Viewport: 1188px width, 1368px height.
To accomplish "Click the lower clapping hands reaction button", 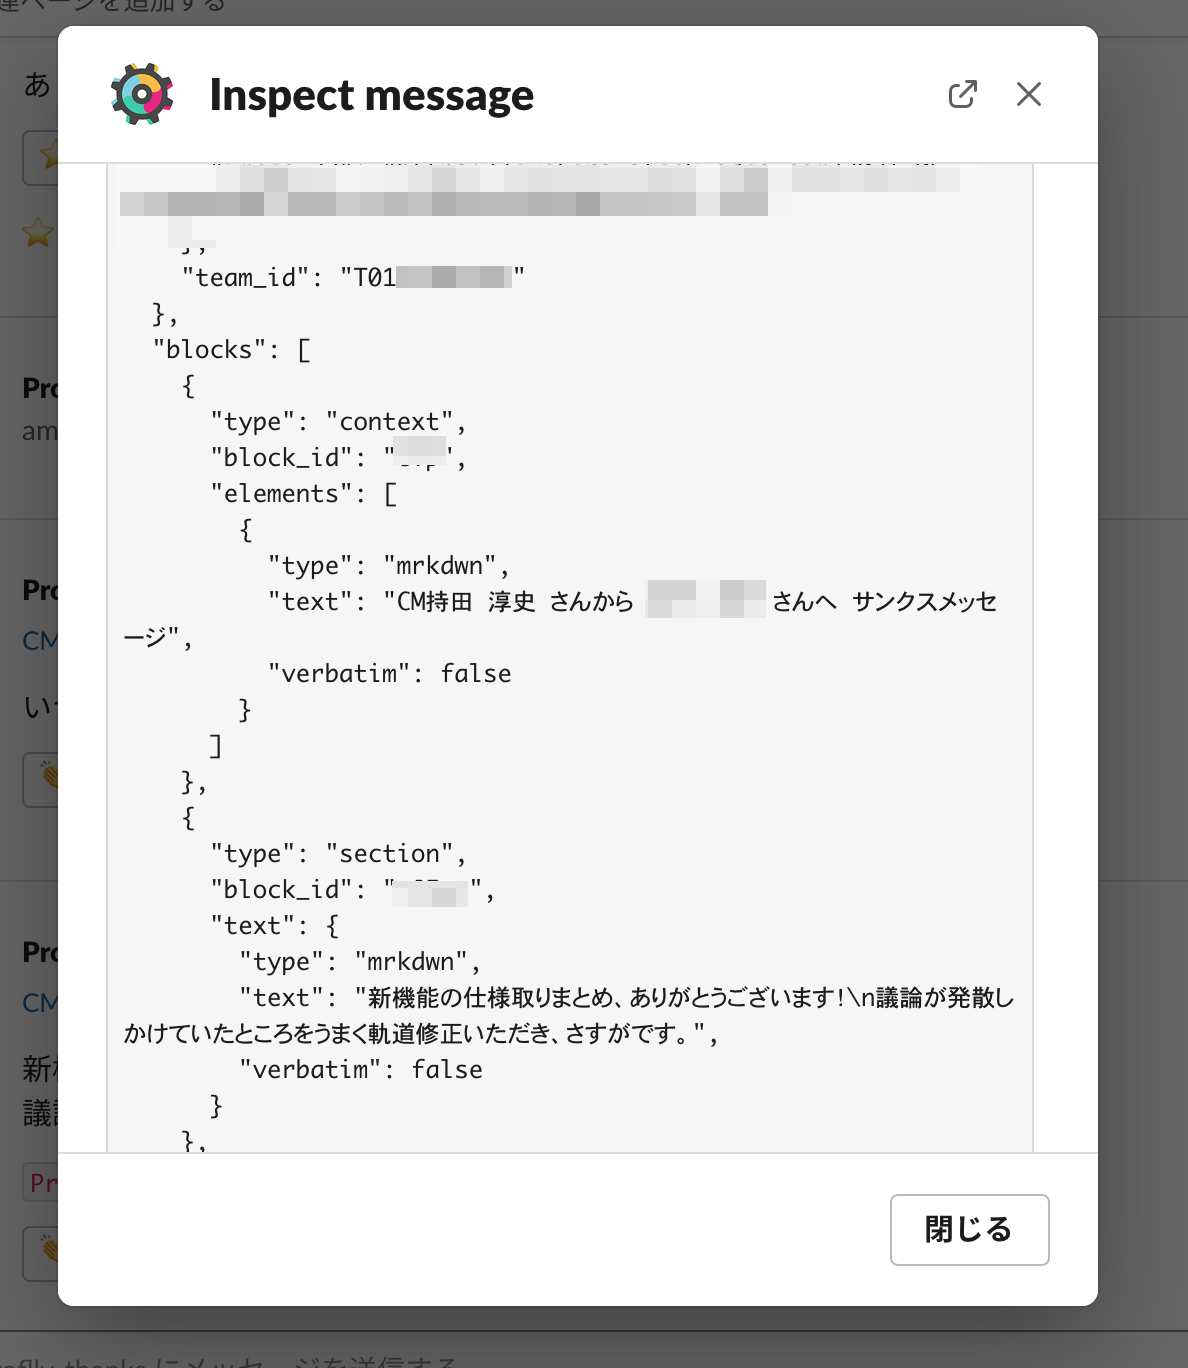I will click(41, 1254).
